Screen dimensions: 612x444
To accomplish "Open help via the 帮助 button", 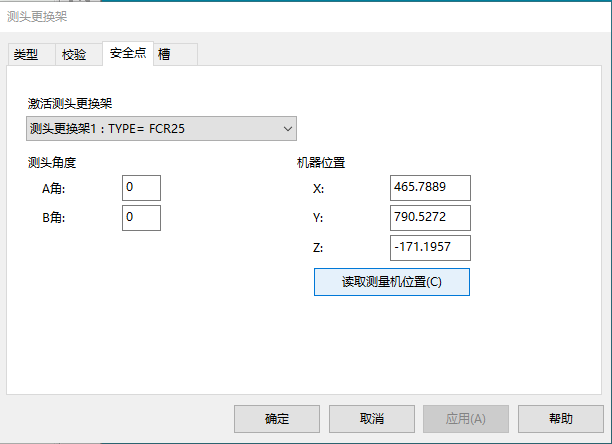I will pyautogui.click(x=561, y=419).
